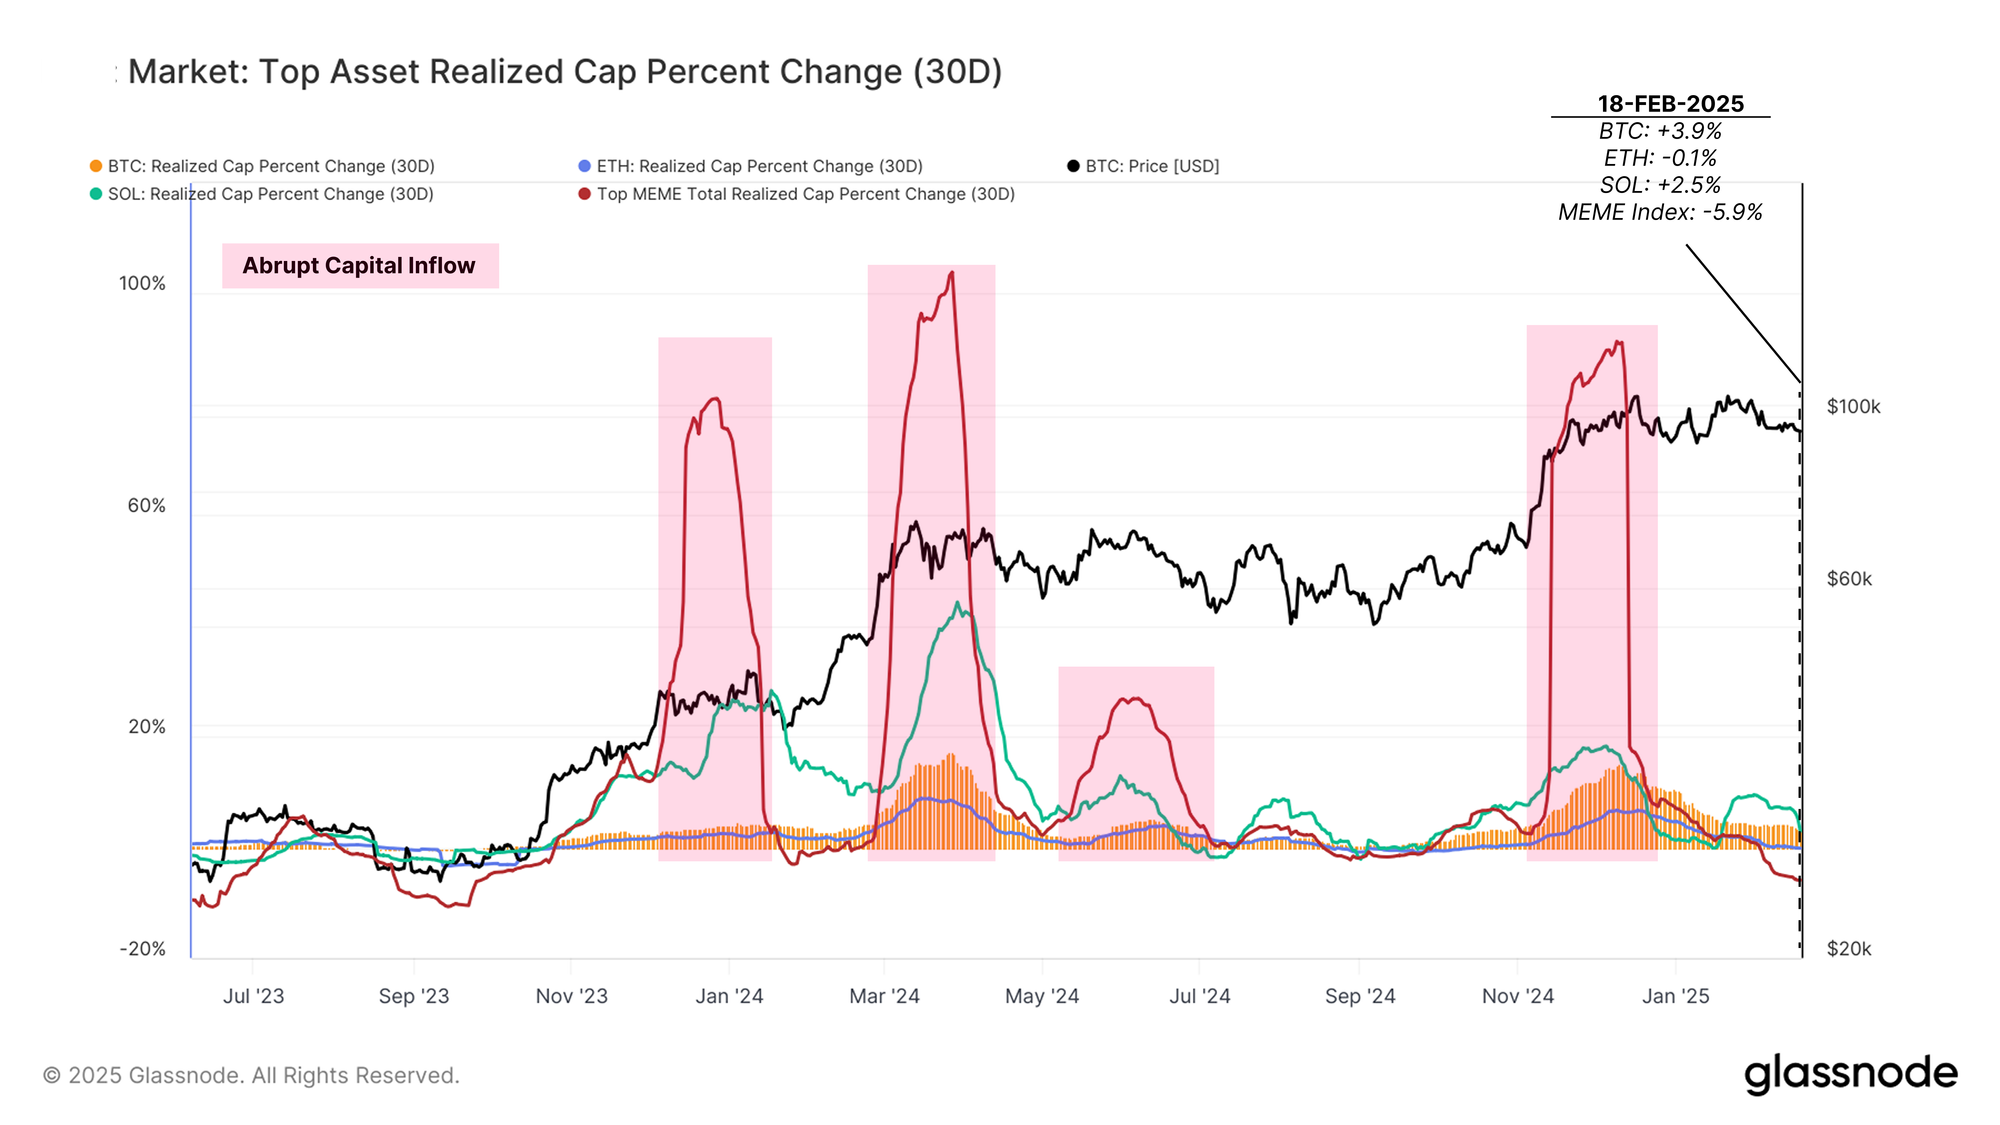This screenshot has height=1125, width=2000.
Task: Click the Nov '24 x-axis label
Action: [x=1518, y=996]
